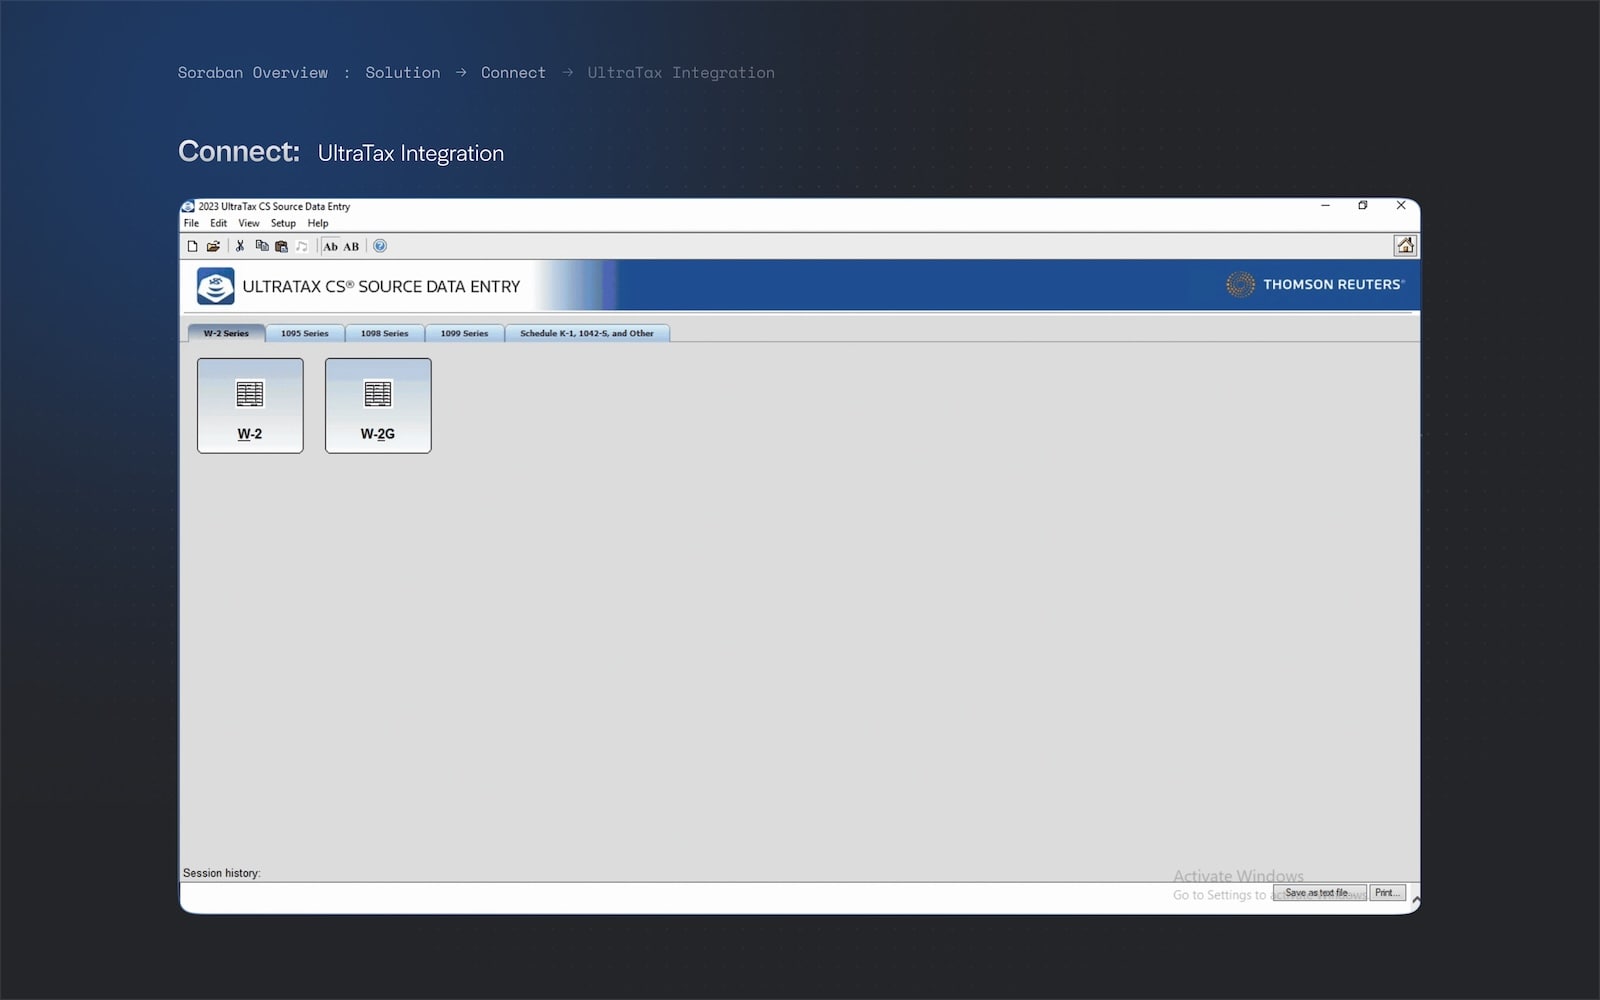Click the New document toolbar icon

tap(192, 246)
